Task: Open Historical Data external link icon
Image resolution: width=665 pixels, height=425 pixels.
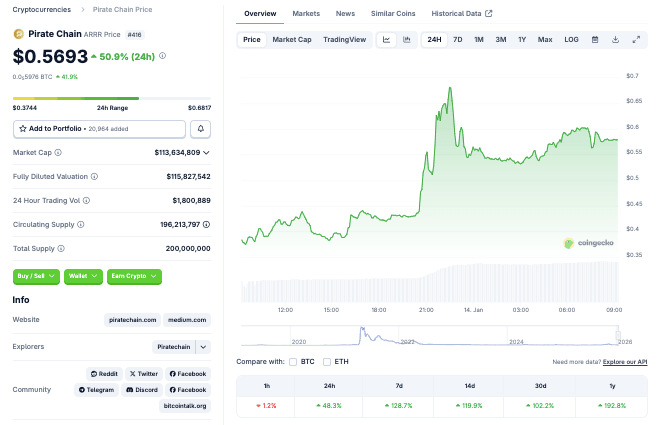Action: [x=489, y=14]
